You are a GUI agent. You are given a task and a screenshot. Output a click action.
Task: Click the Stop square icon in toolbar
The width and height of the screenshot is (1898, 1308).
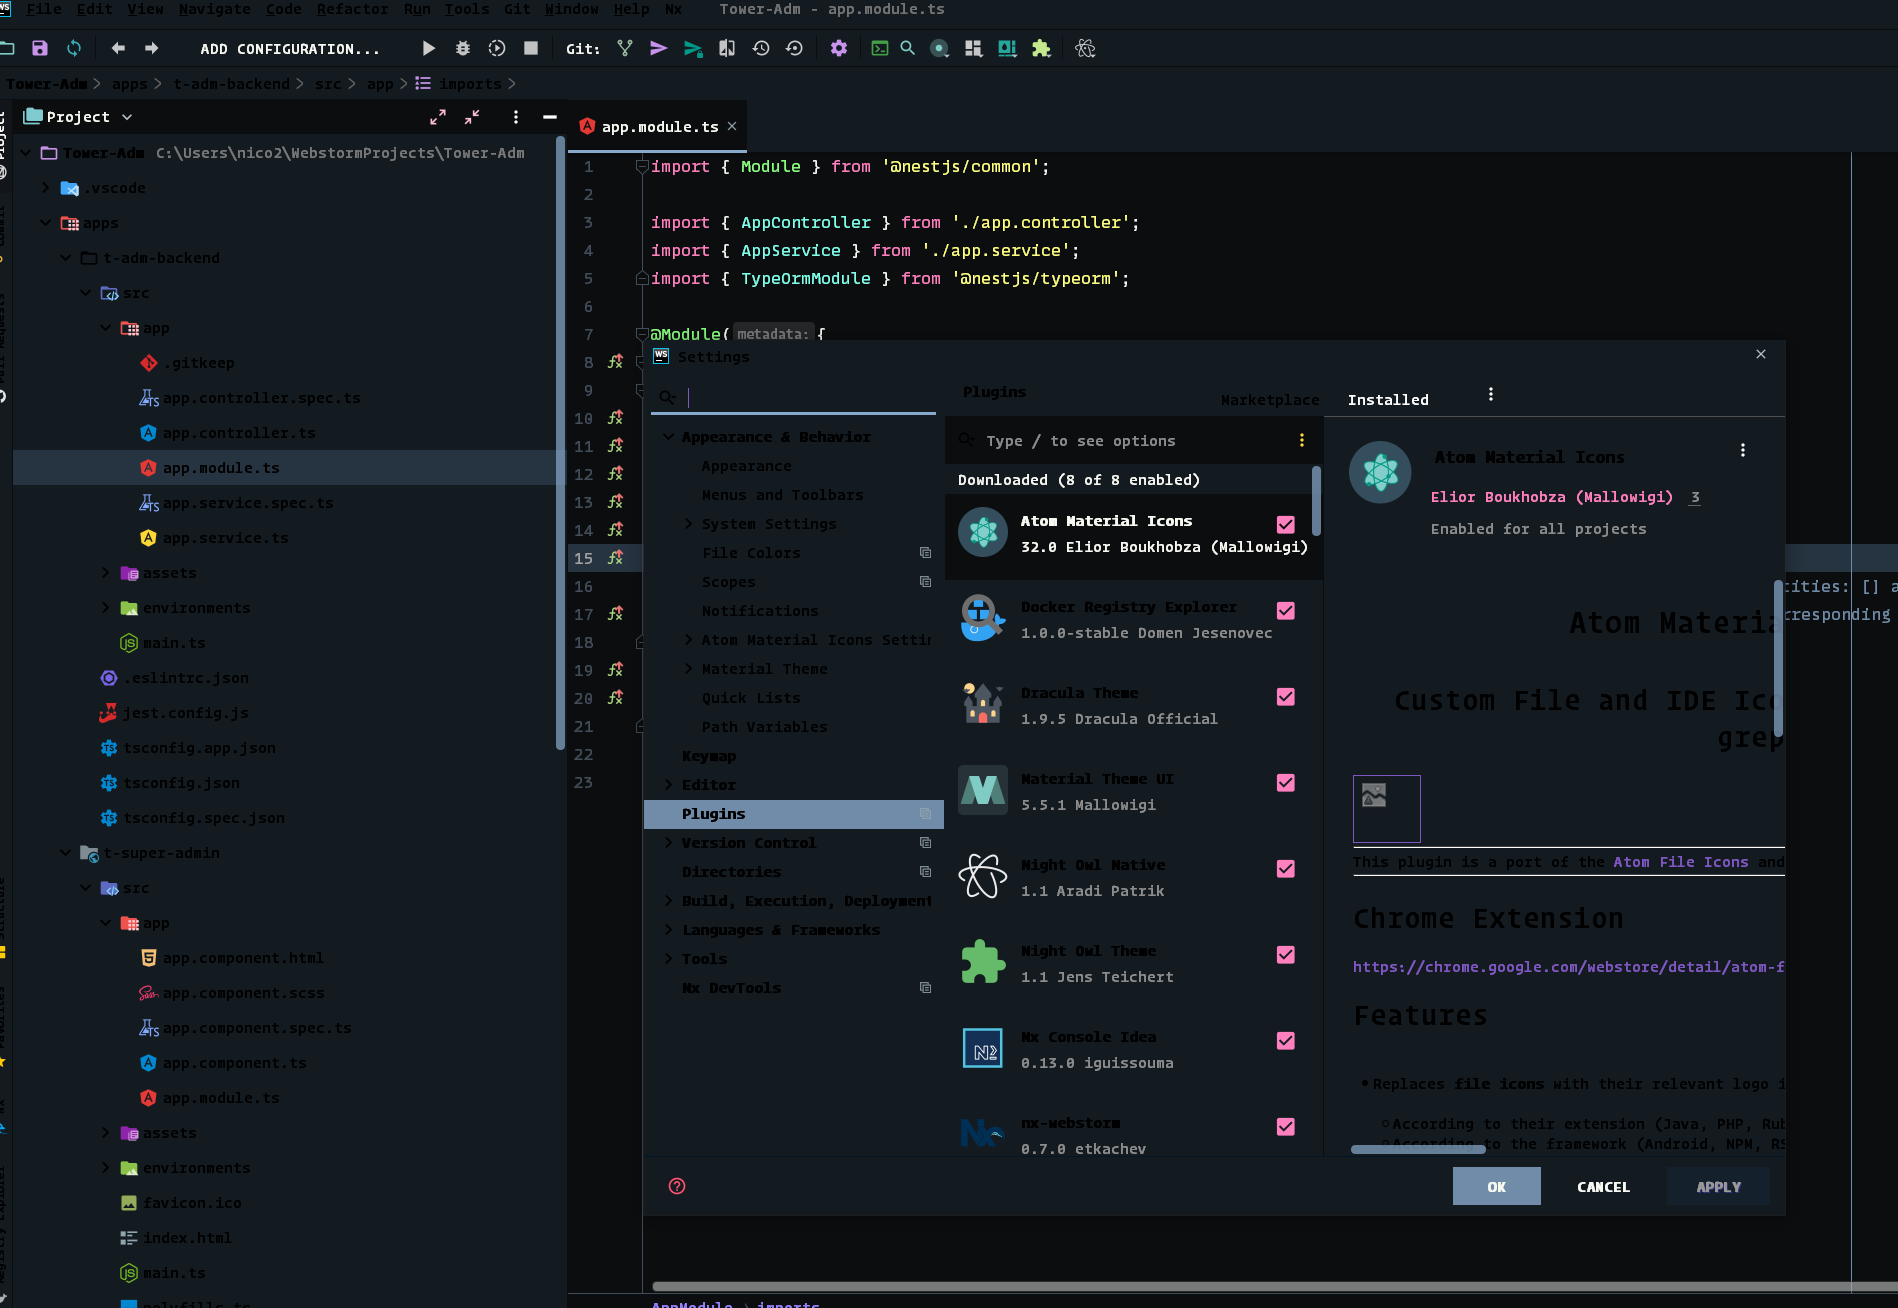coord(531,48)
